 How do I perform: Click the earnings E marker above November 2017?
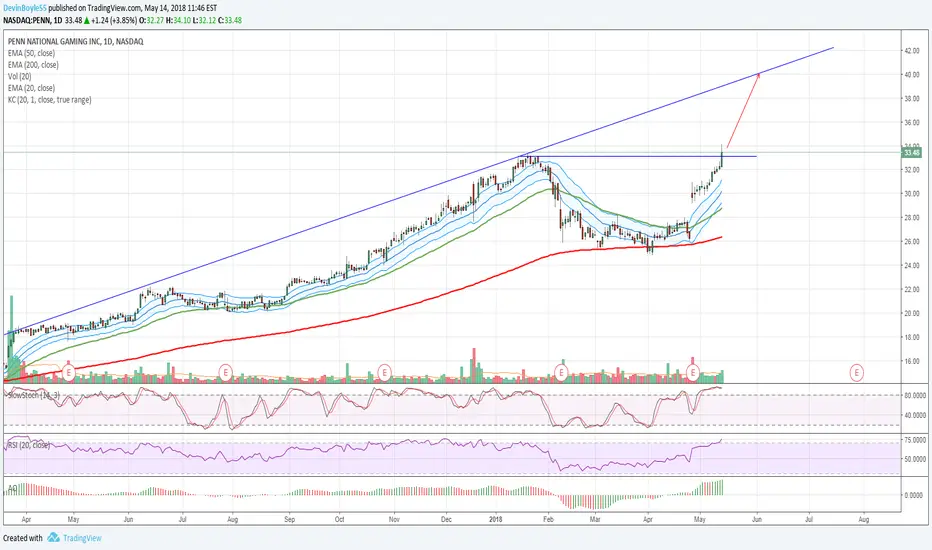385,373
